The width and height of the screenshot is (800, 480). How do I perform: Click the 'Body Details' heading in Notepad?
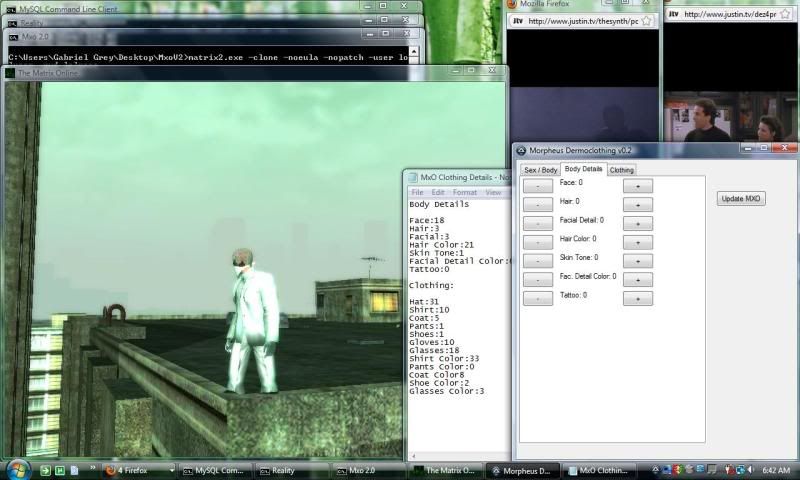pos(439,204)
